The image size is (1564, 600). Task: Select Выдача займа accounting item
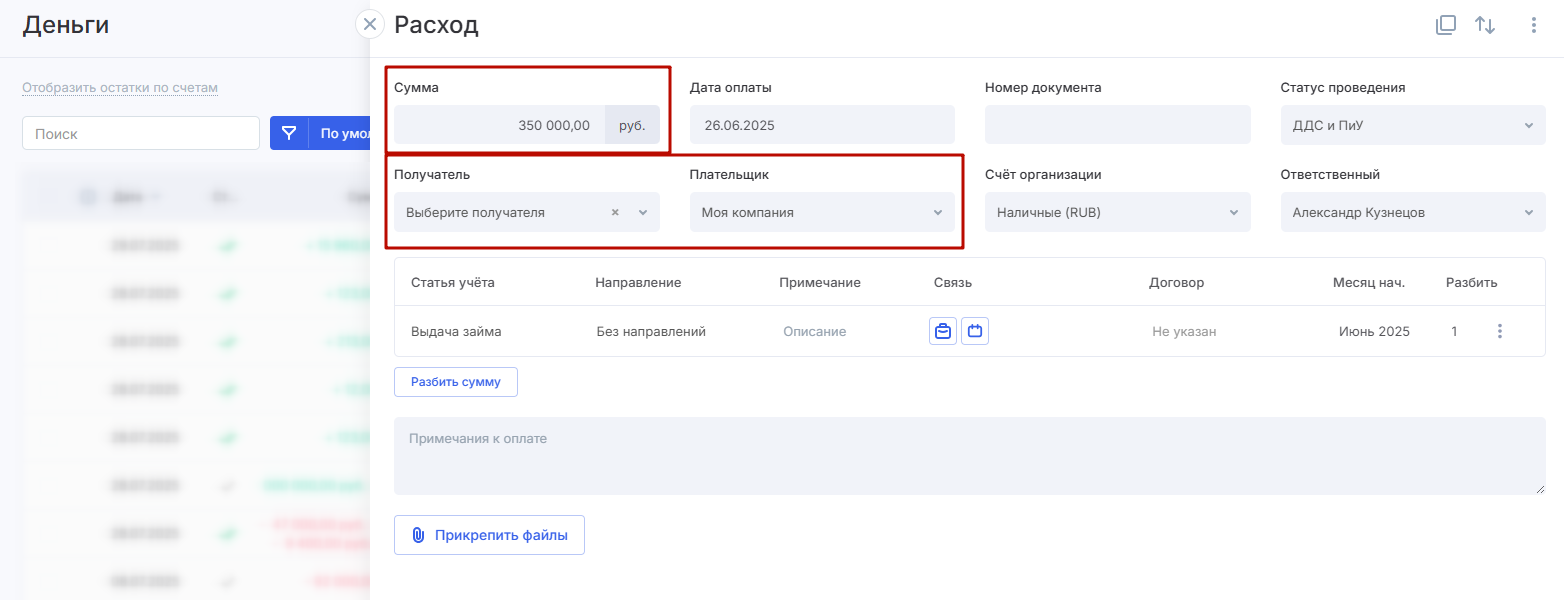pyautogui.click(x=456, y=331)
